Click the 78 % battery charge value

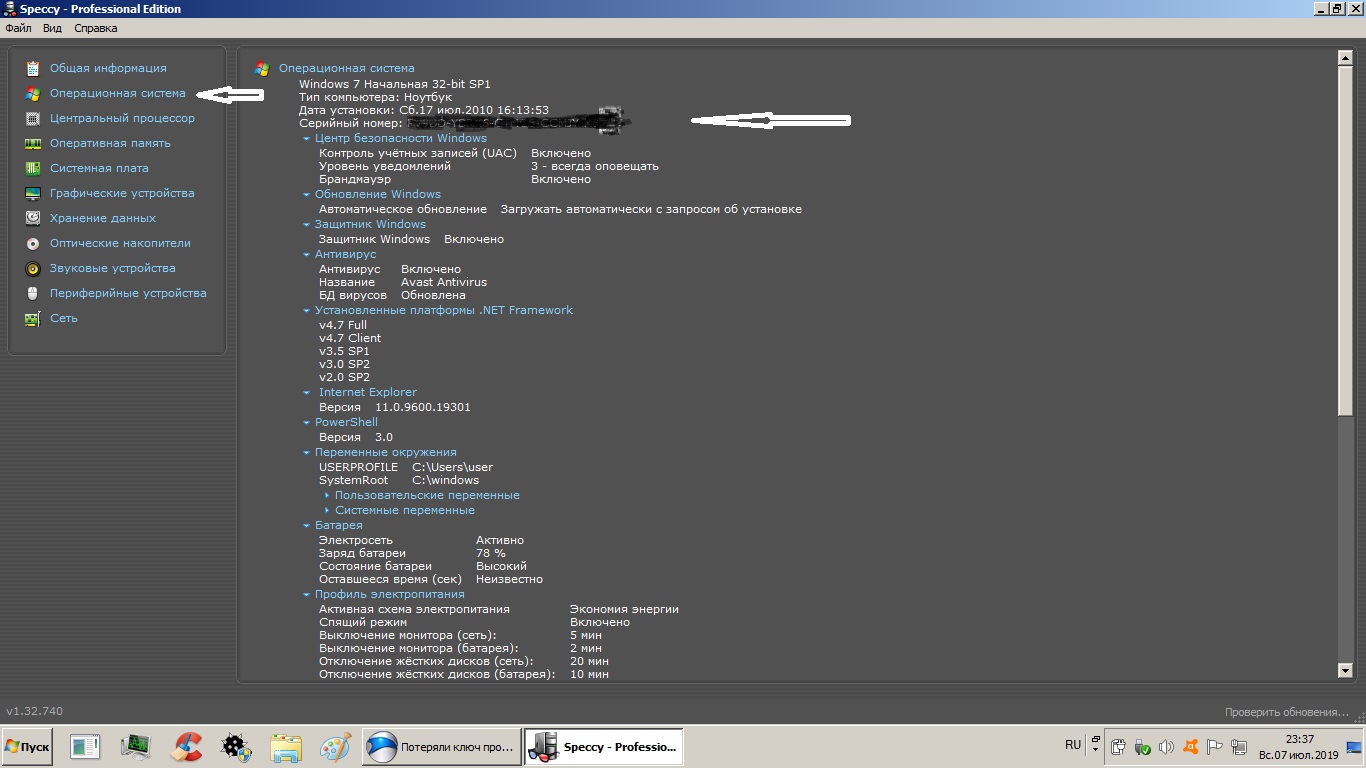491,553
